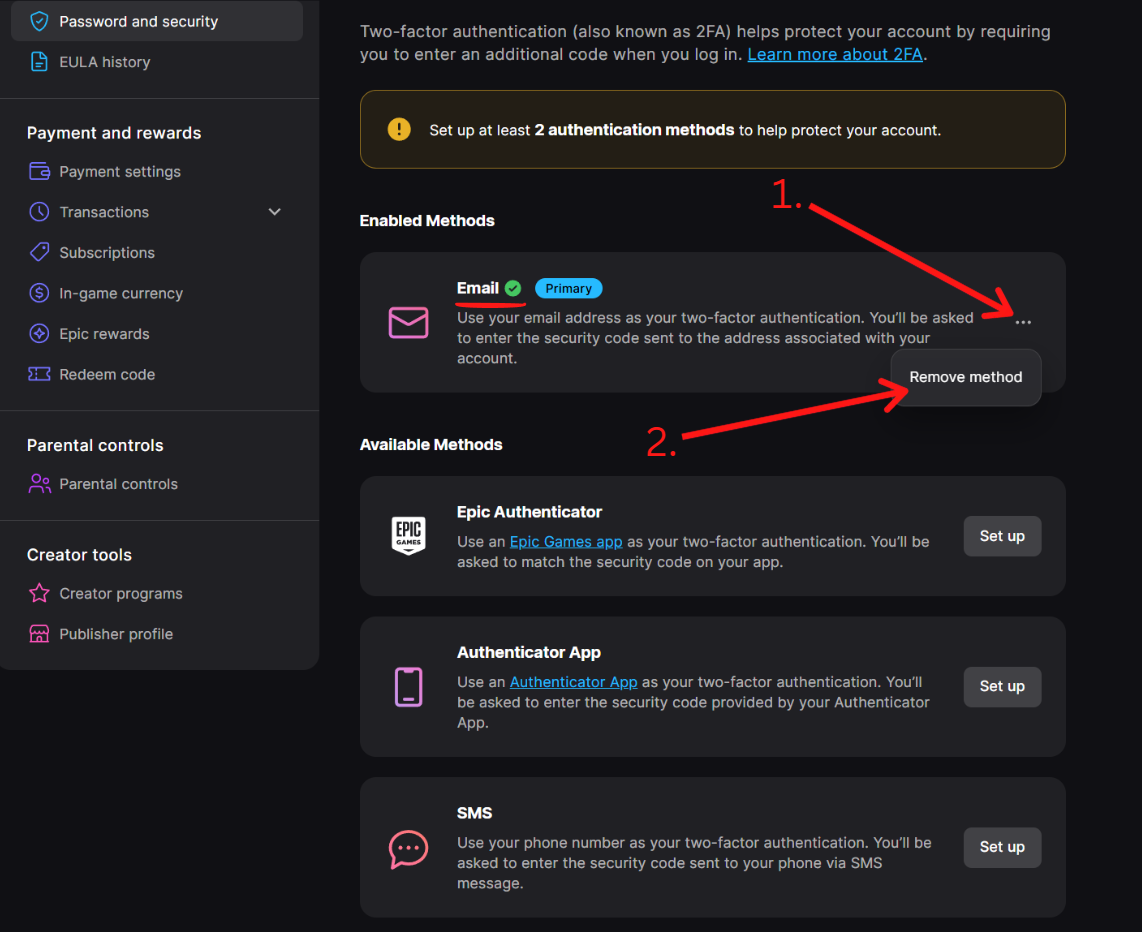
Task: Click the EULA history document icon
Action: [x=39, y=62]
